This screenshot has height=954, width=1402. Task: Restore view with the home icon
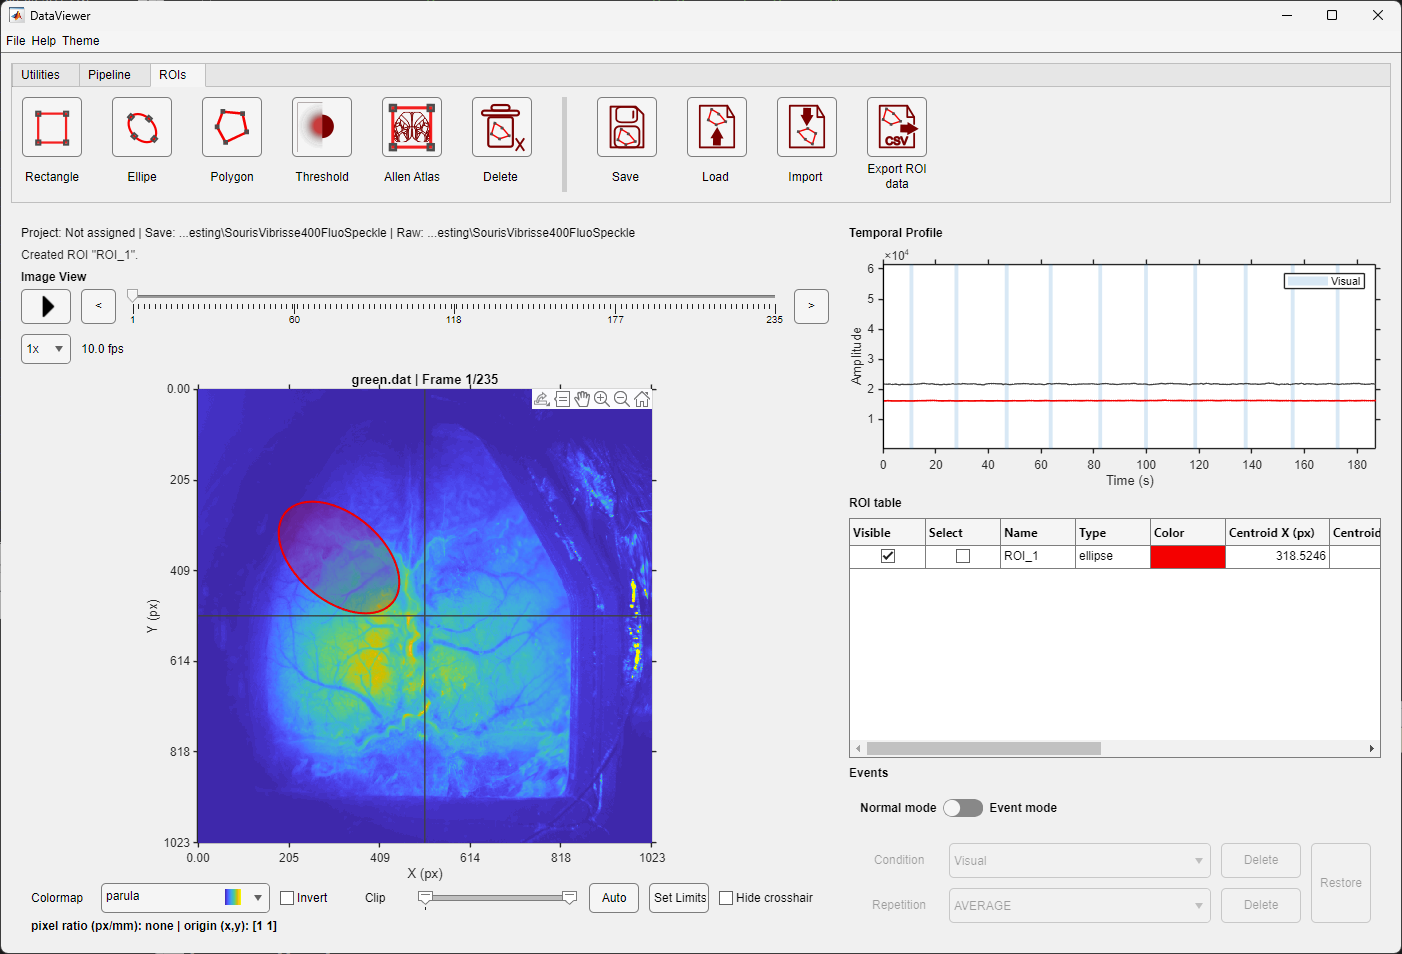[642, 399]
